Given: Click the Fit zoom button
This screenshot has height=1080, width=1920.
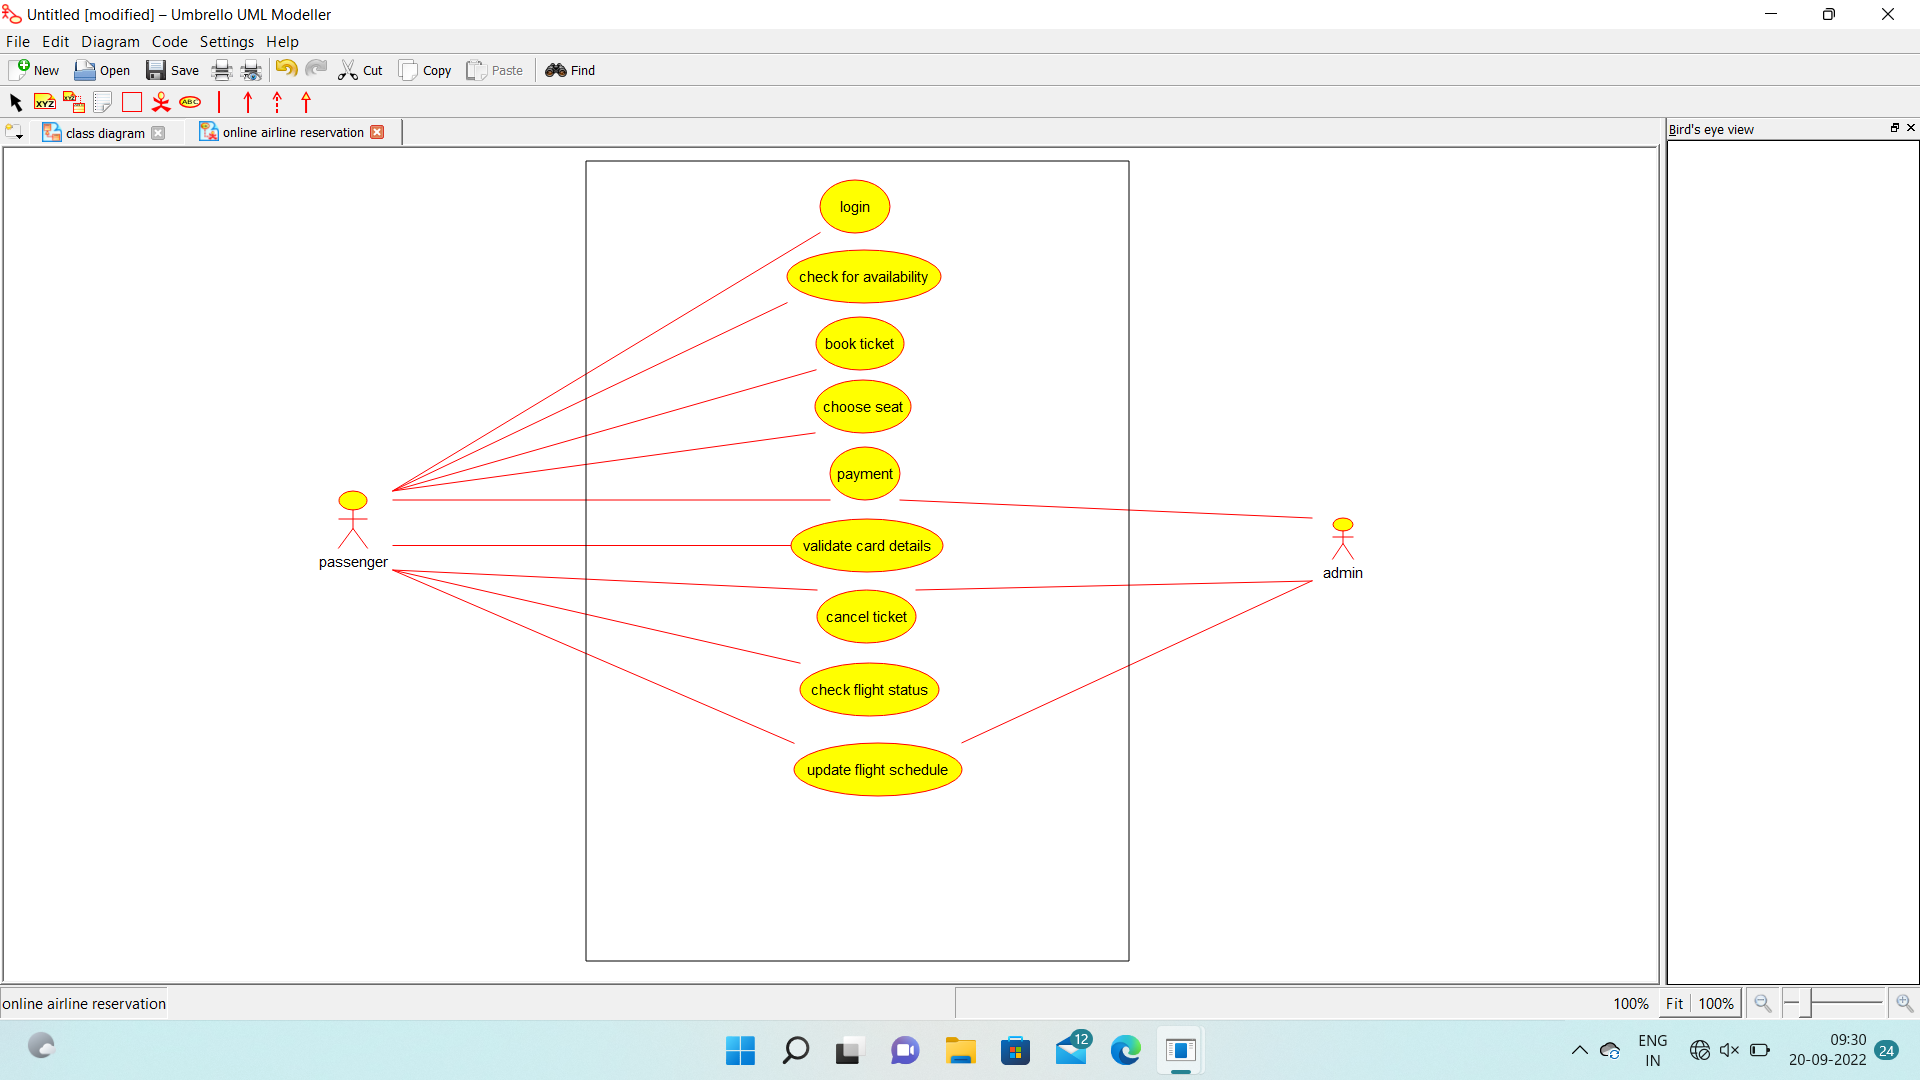Looking at the screenshot, I should [1674, 1003].
